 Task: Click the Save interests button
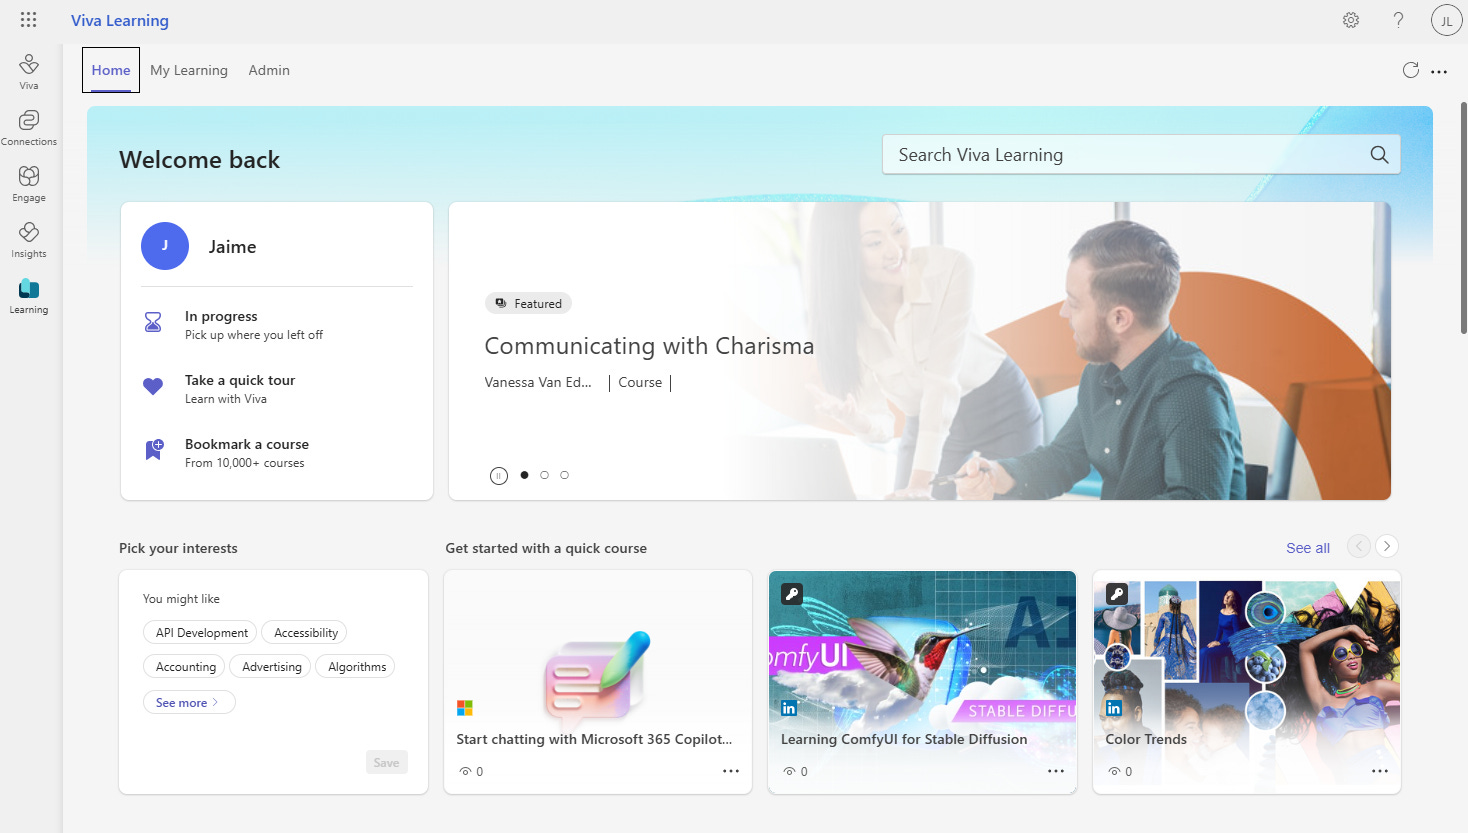tap(386, 762)
